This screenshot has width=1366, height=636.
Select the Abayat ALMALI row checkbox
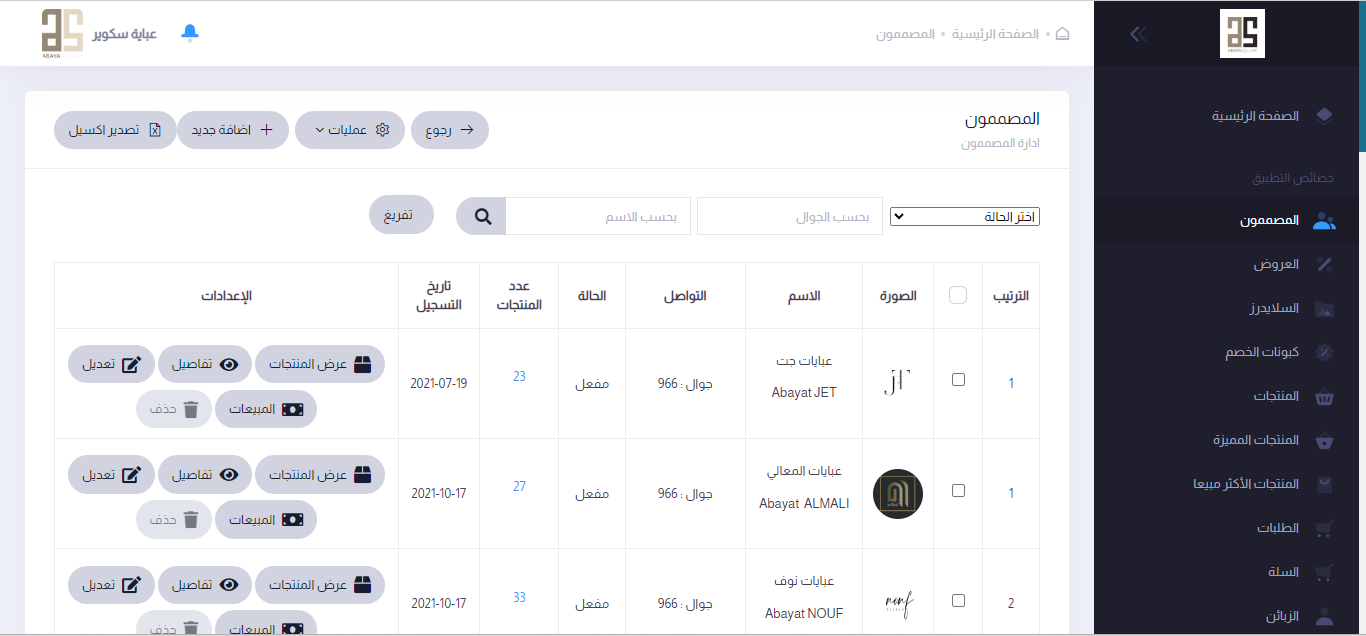tap(959, 490)
